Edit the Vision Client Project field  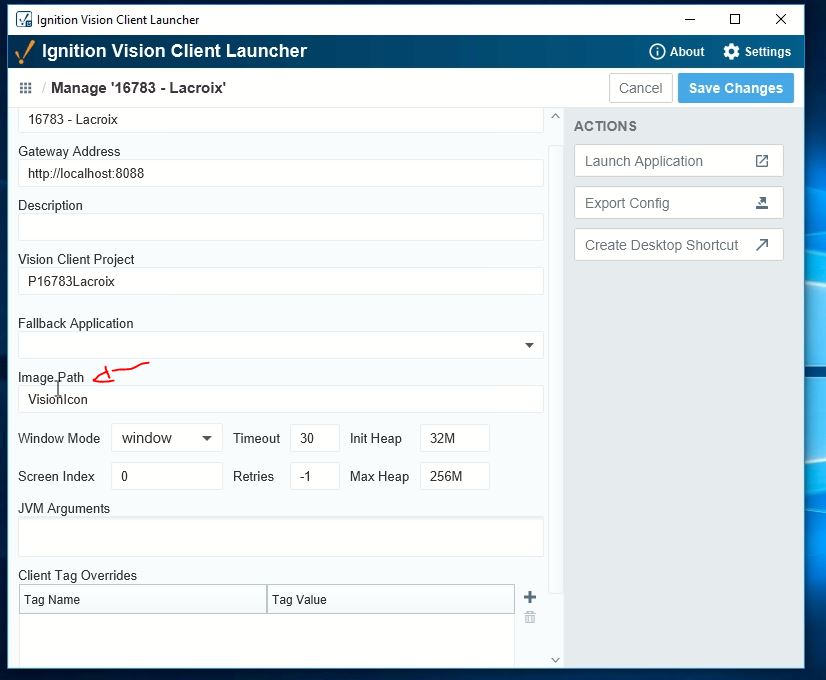[x=281, y=281]
